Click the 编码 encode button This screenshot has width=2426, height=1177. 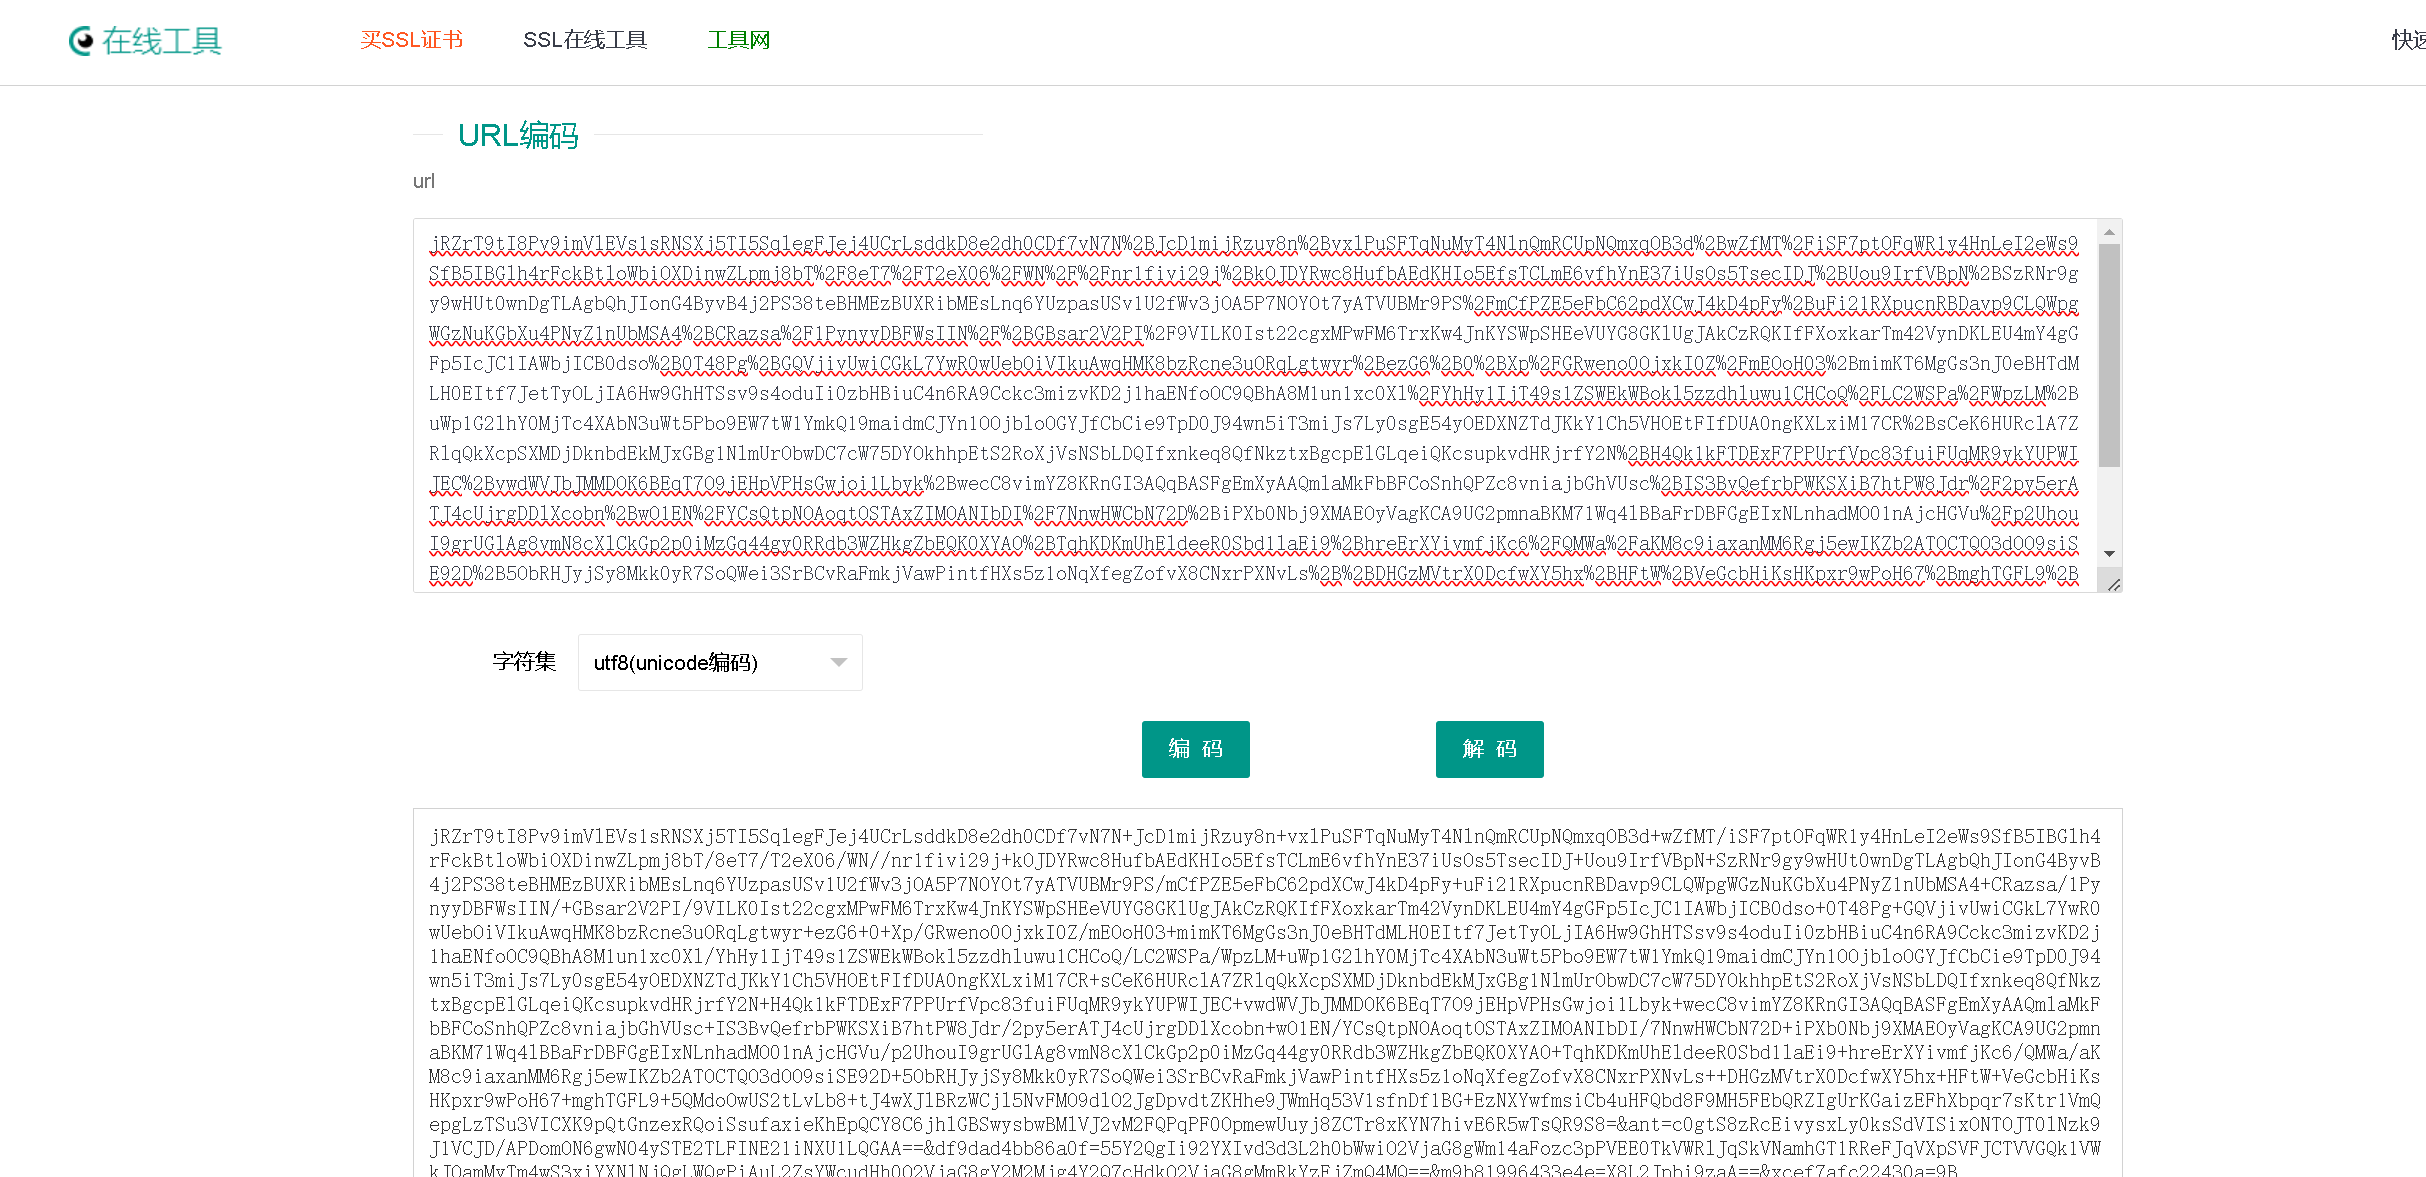coord(1196,749)
